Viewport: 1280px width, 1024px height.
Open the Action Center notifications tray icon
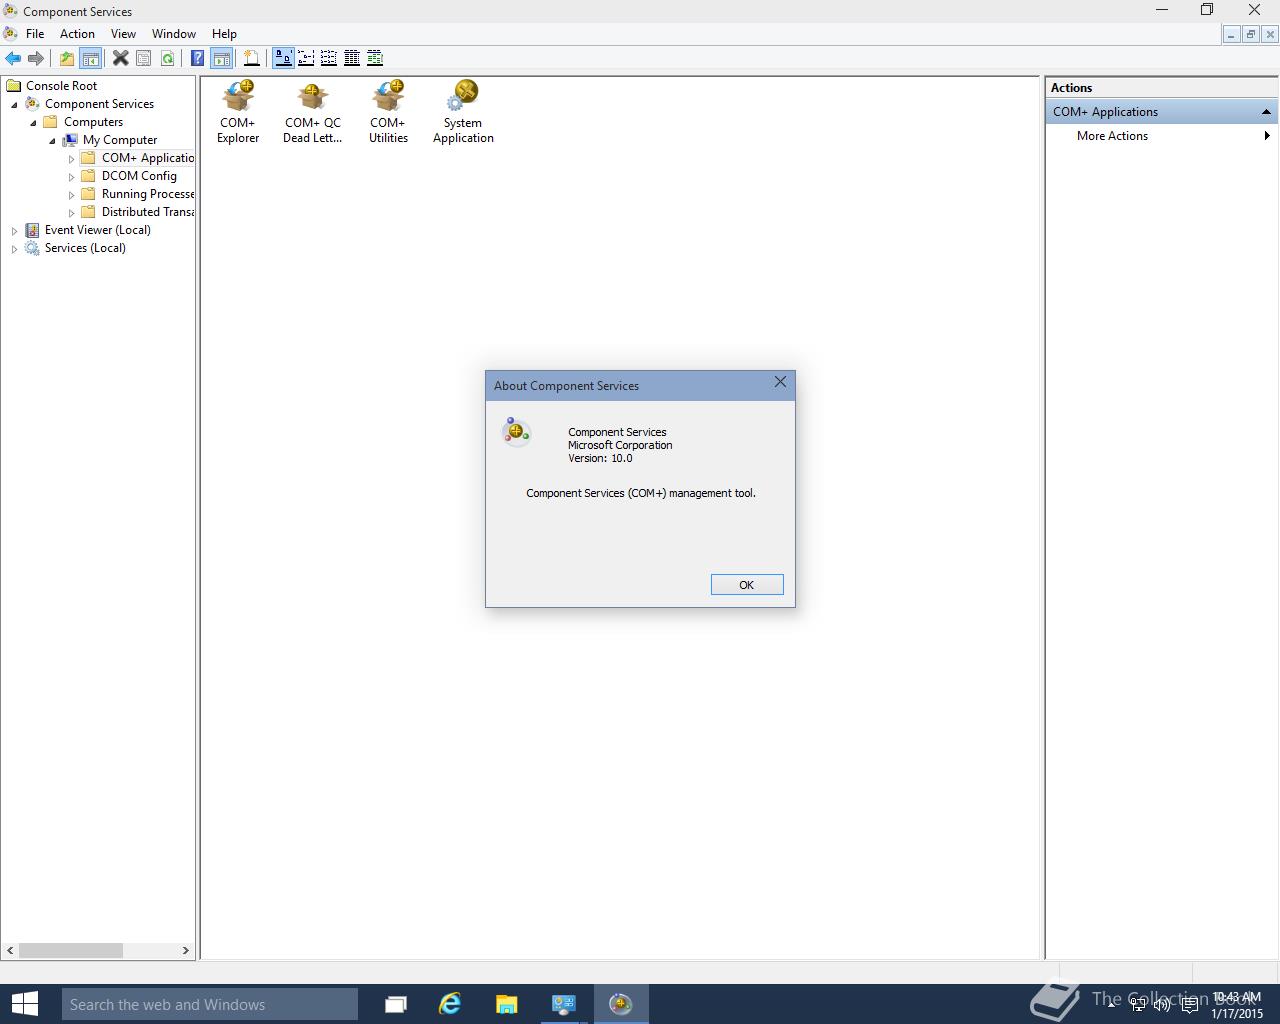[x=1189, y=1005]
